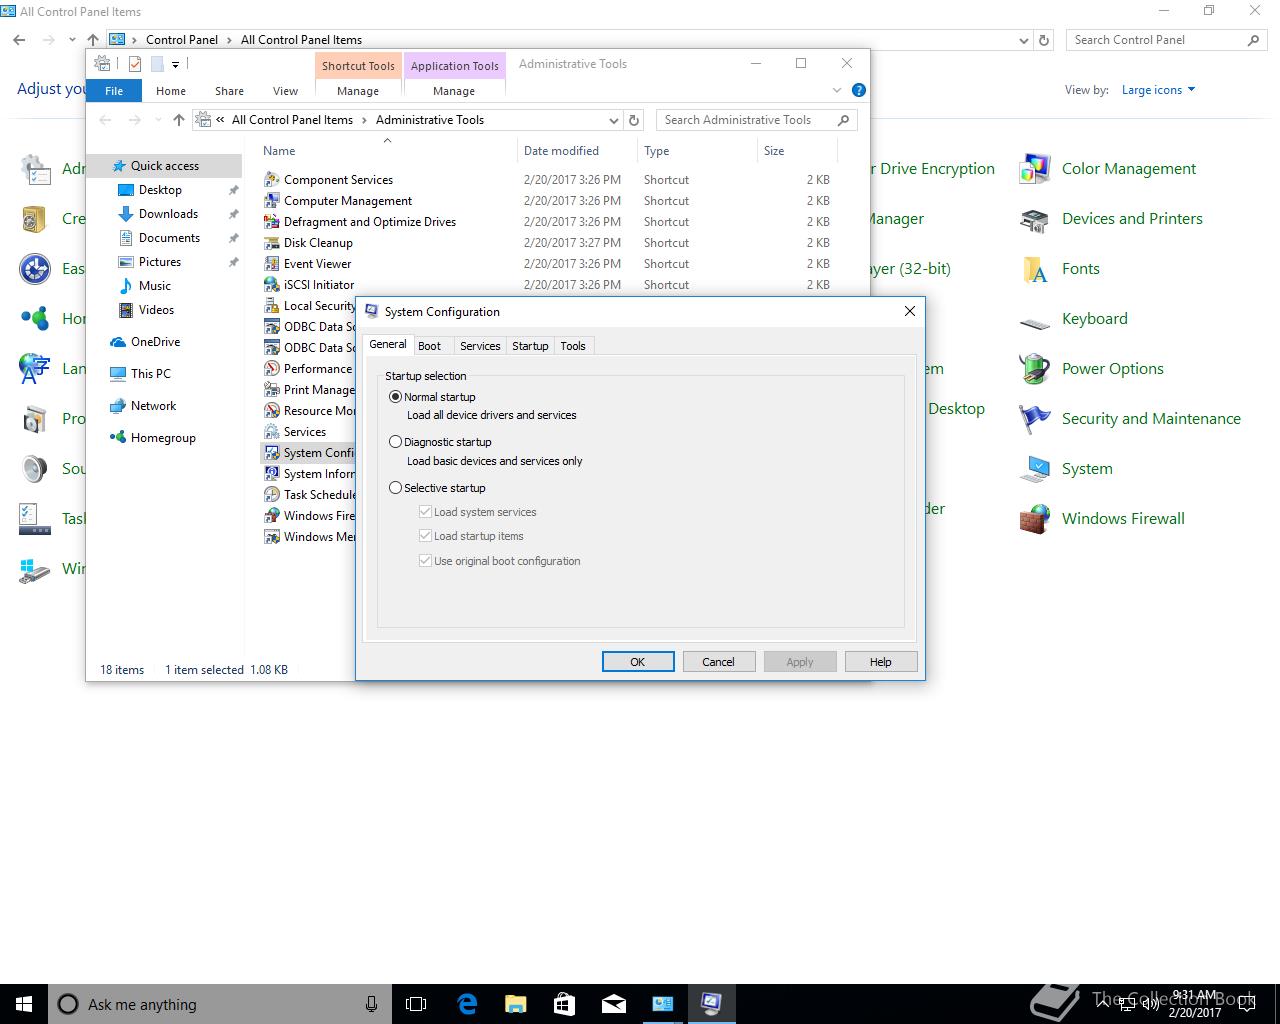
Task: Open Security and Maintenance flag icon
Action: (1034, 419)
